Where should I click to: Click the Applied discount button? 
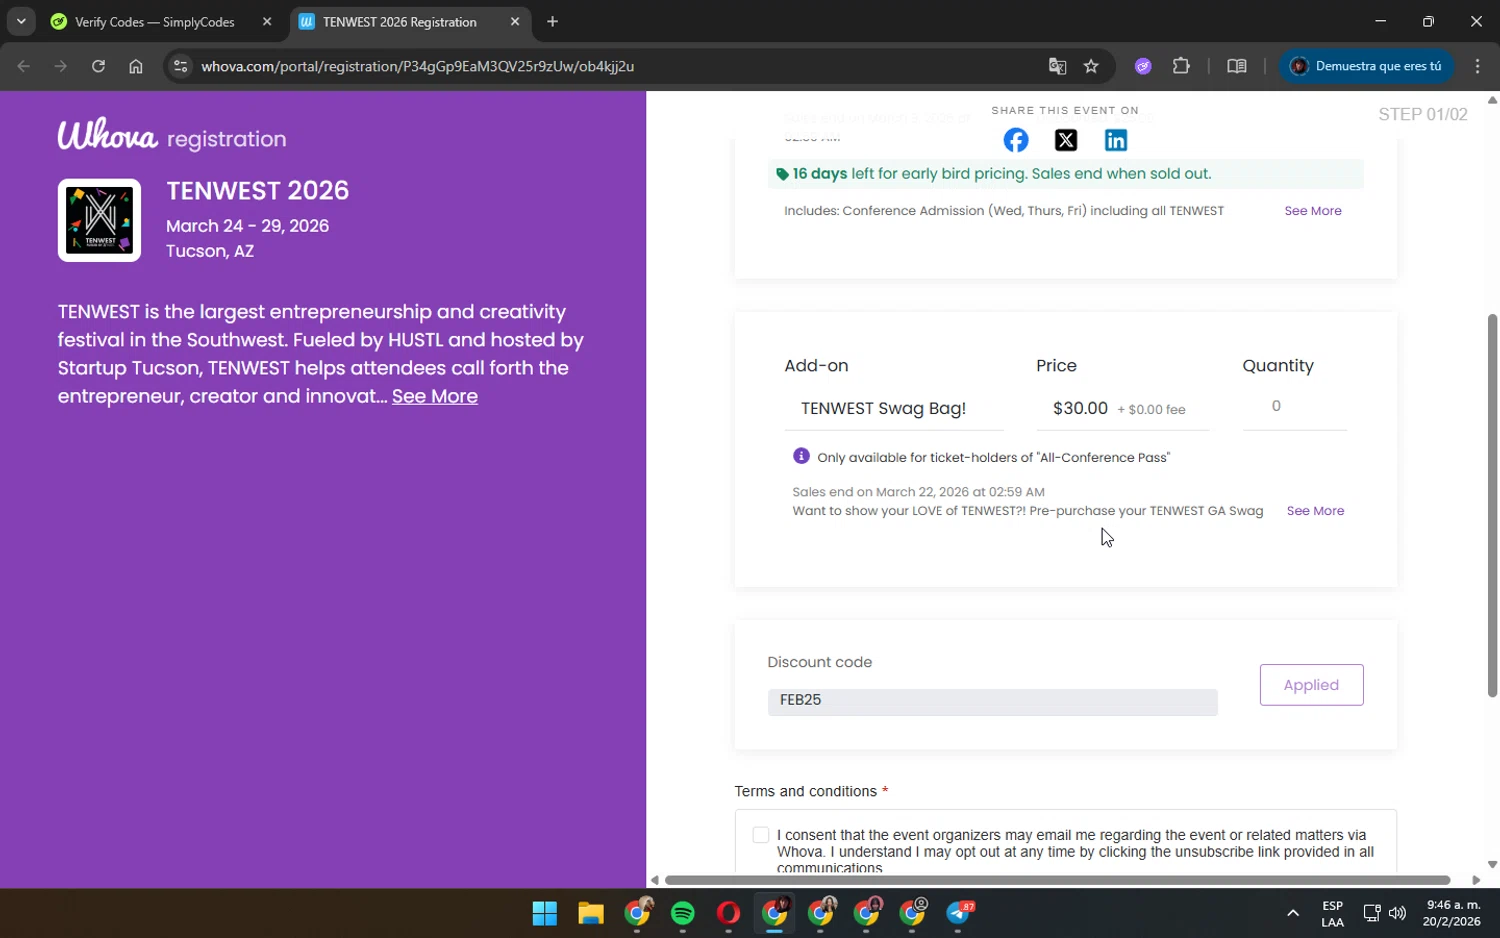click(x=1311, y=685)
